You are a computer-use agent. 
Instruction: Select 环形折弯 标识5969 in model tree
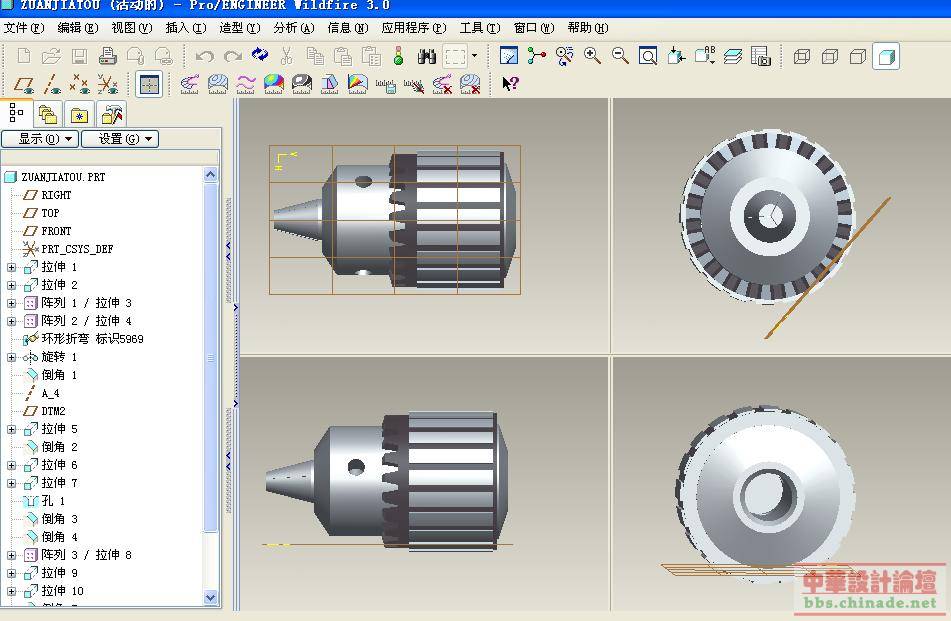click(x=92, y=339)
